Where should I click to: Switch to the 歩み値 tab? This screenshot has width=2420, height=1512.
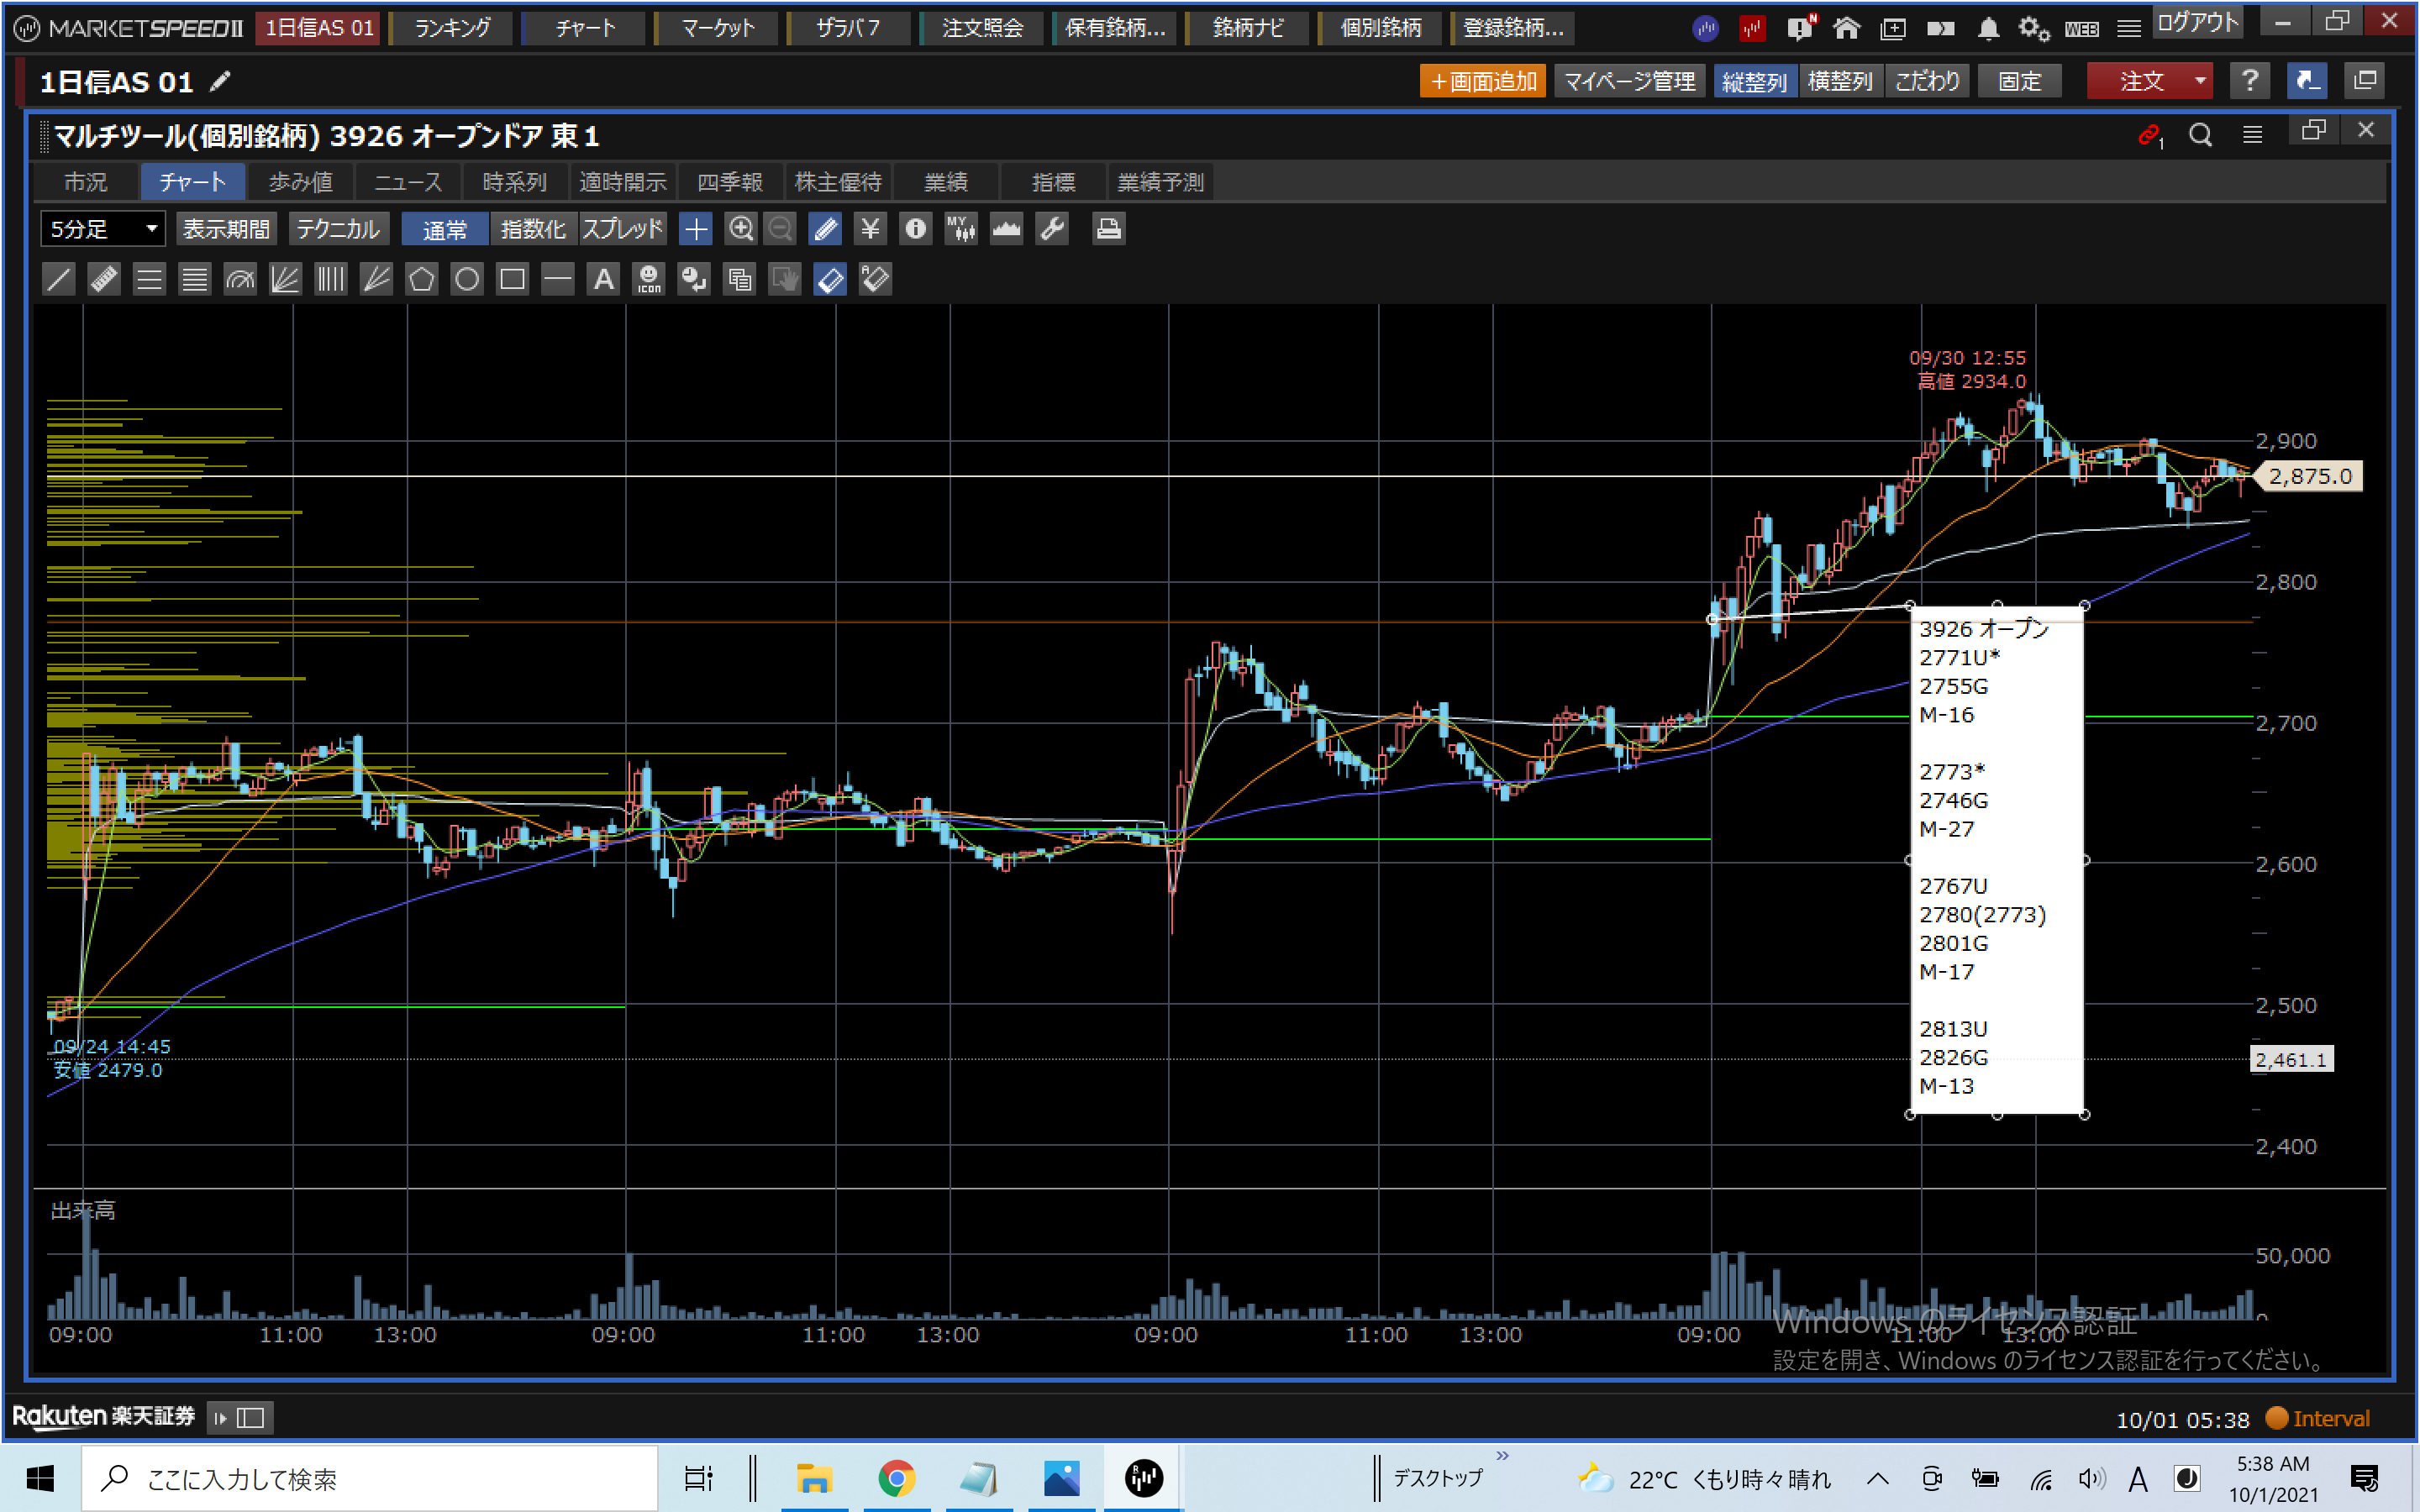click(x=300, y=182)
